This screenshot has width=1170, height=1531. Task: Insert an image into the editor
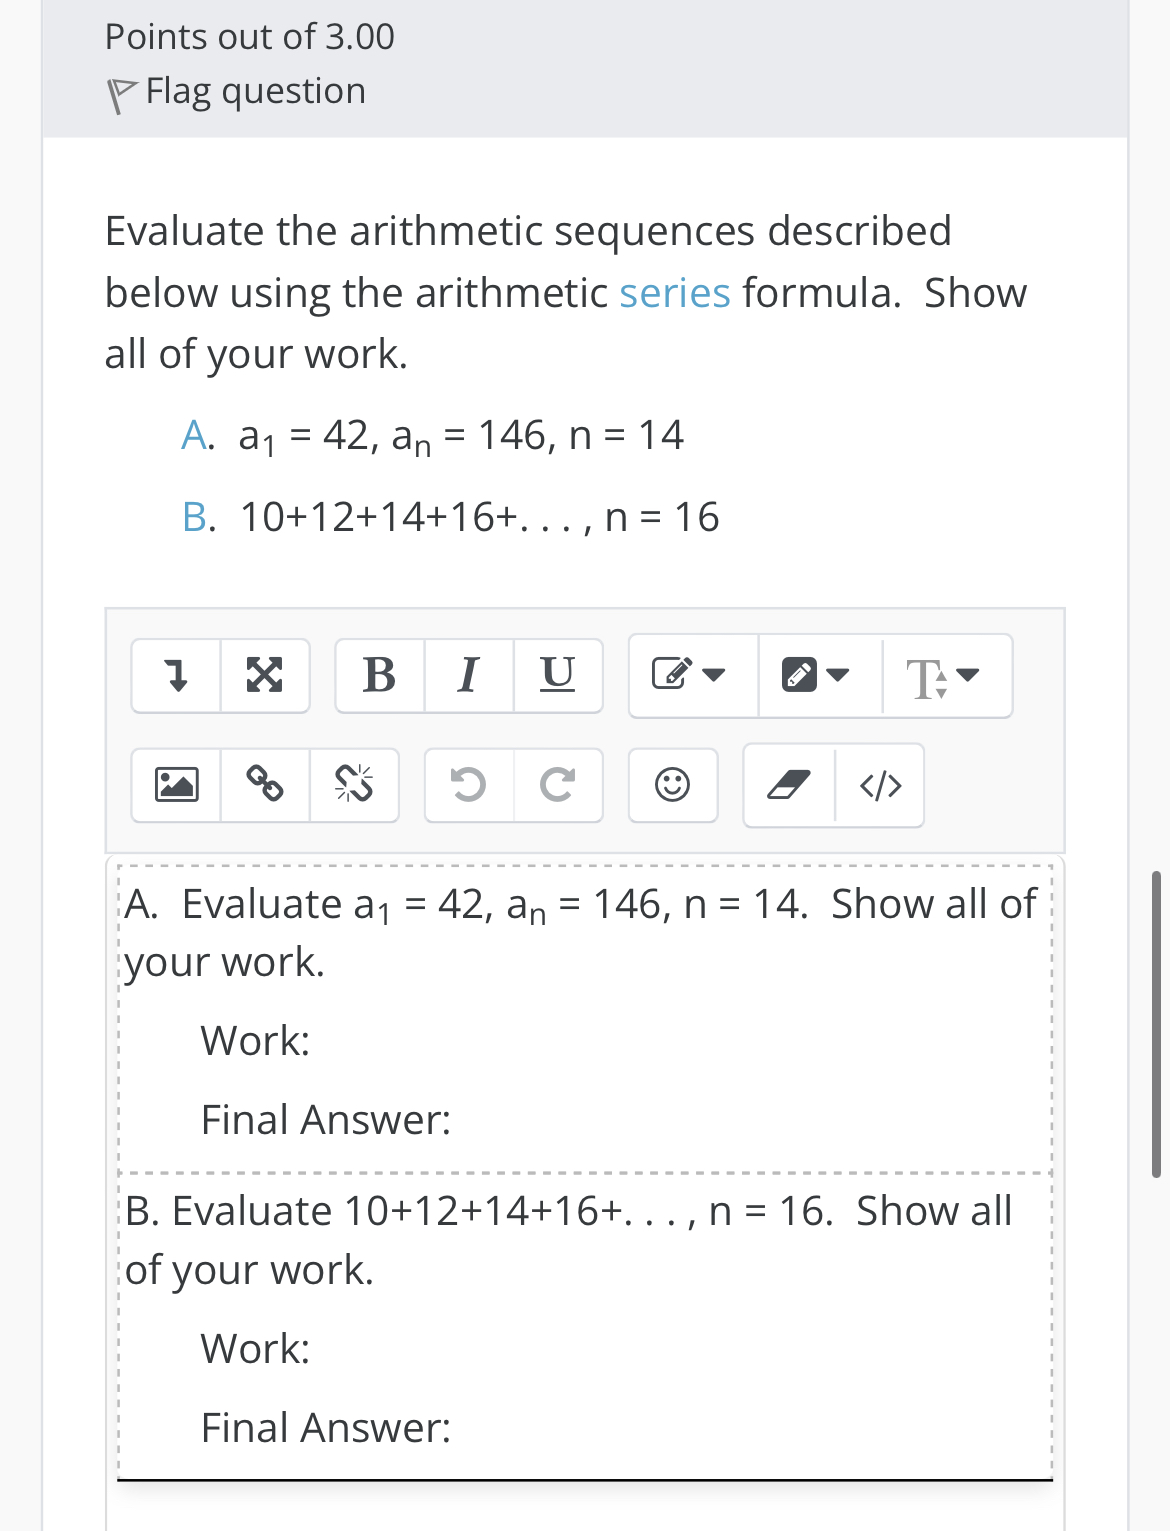coord(178,785)
